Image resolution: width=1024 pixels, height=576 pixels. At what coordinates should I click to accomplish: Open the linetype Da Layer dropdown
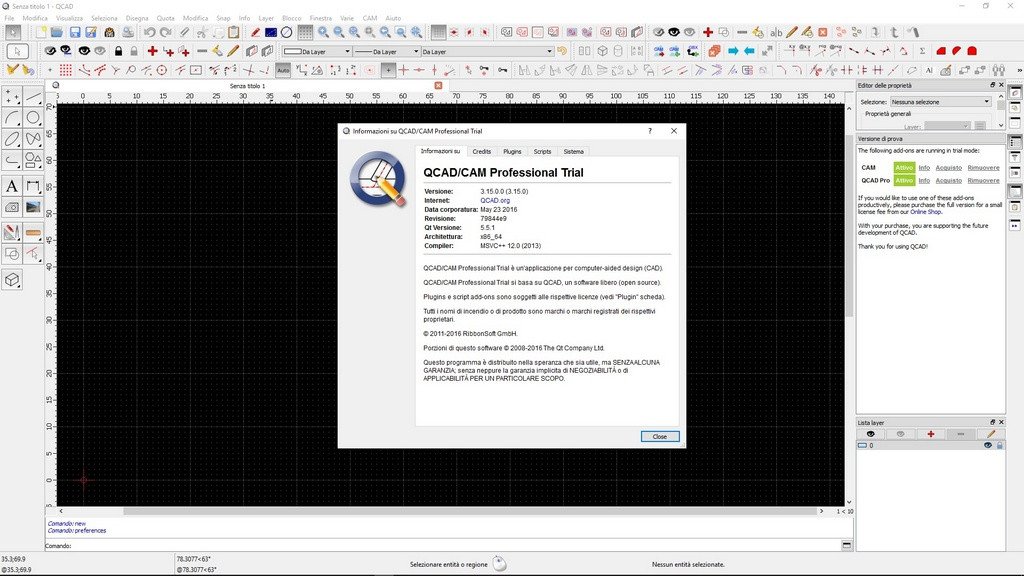pyautogui.click(x=390, y=51)
